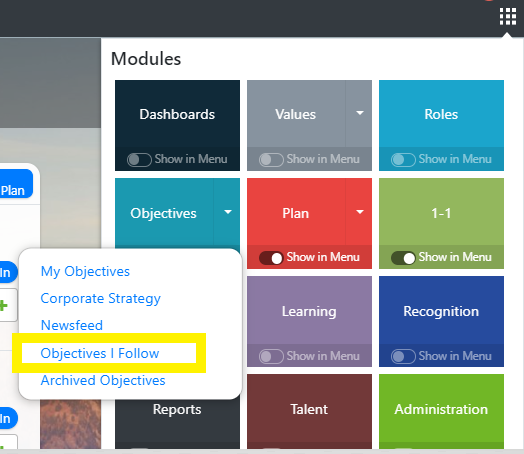Expand the Plan module dropdown arrow
This screenshot has width=524, height=454.
[x=360, y=212]
